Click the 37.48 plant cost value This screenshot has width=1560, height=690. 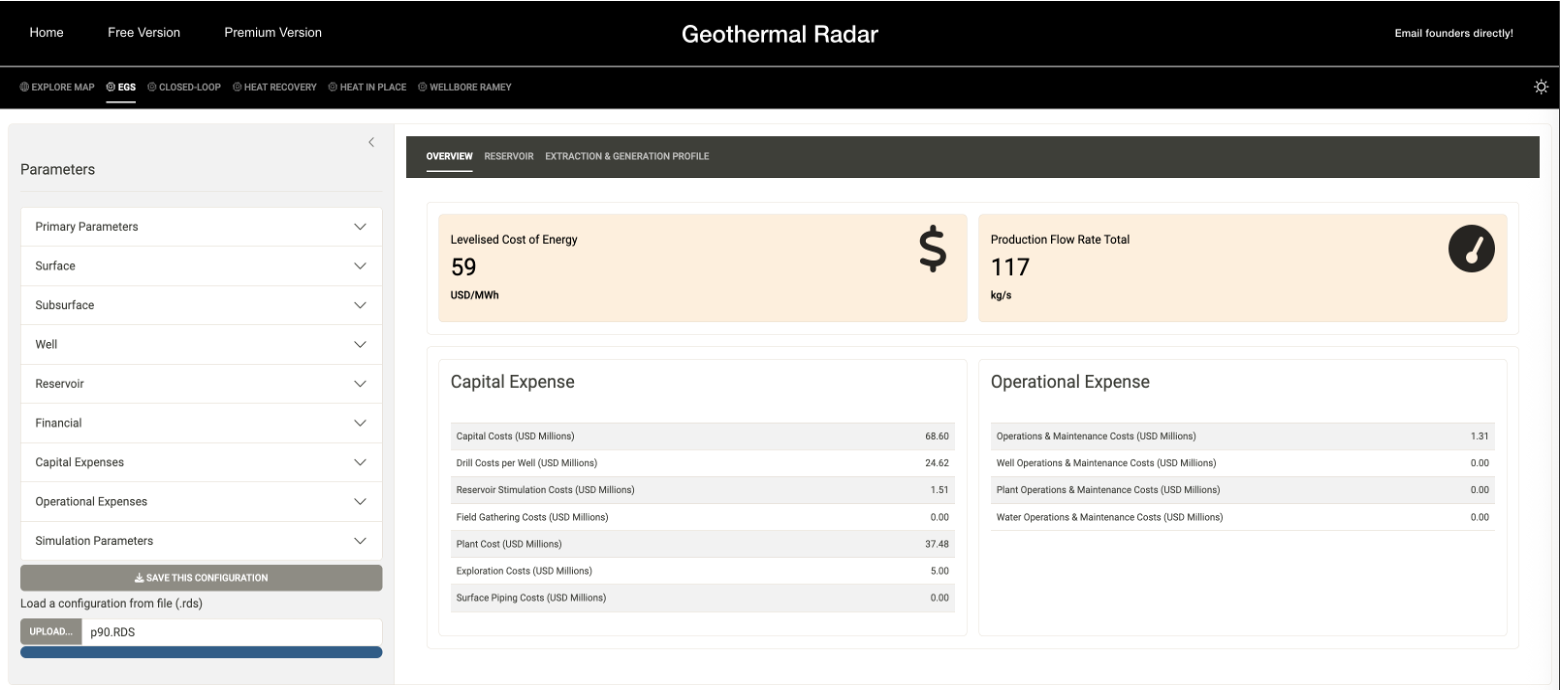point(937,544)
